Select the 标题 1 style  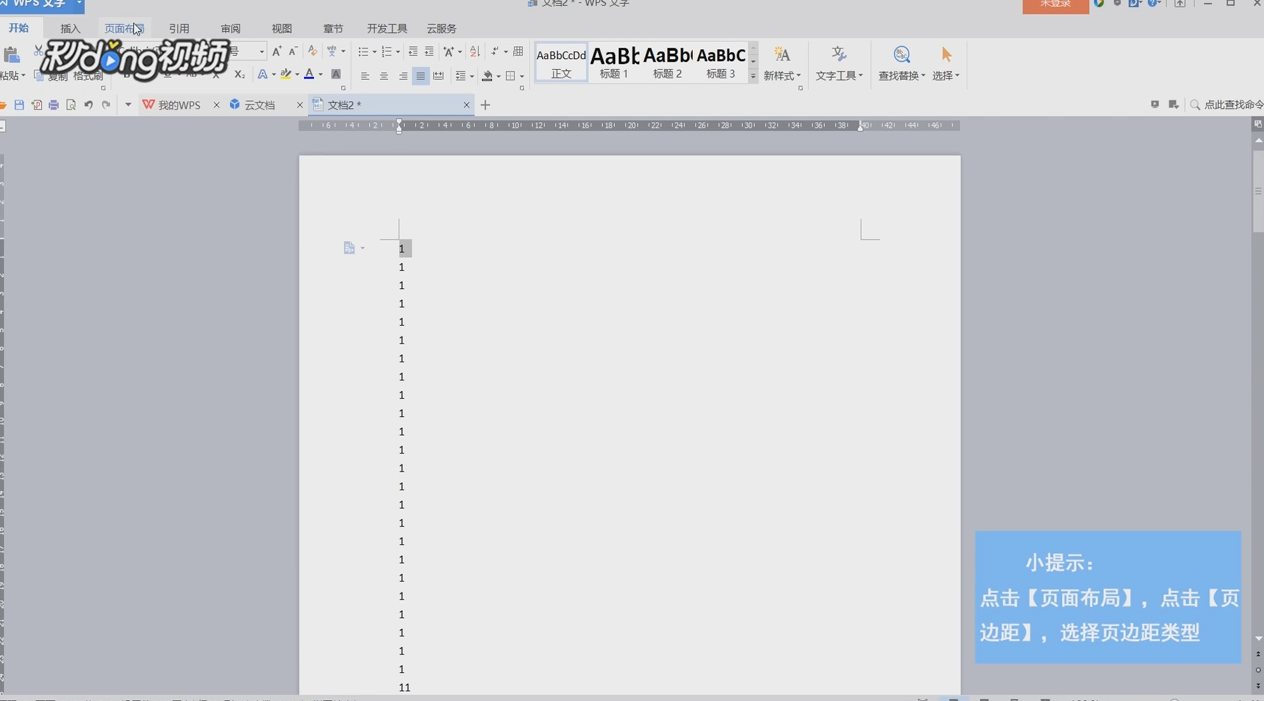point(614,62)
